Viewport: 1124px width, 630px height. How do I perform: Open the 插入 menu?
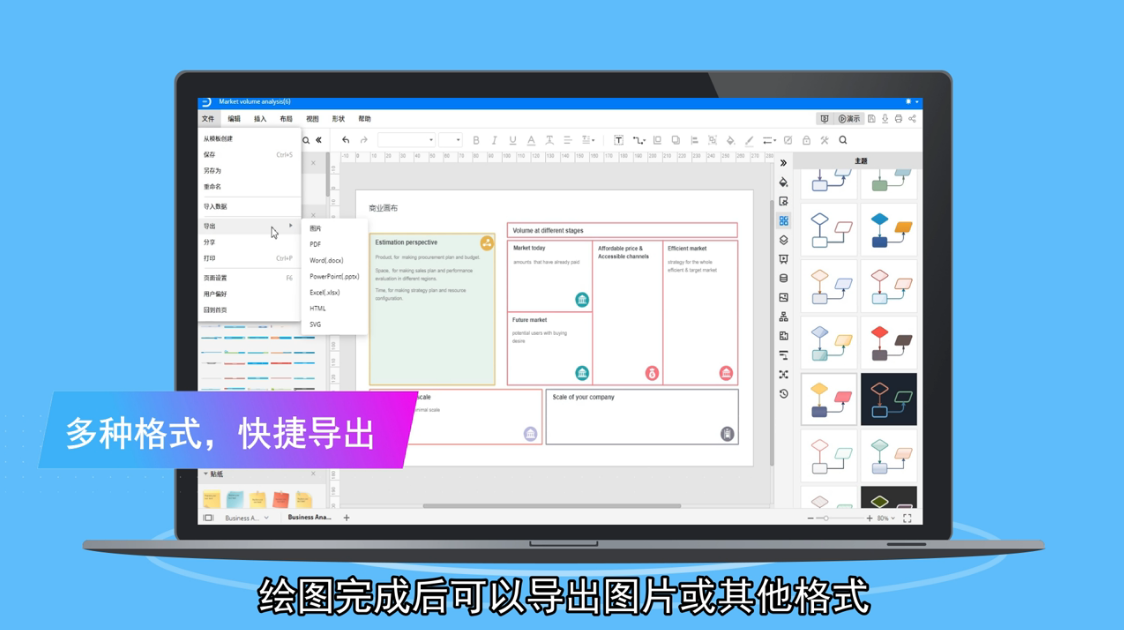click(259, 119)
